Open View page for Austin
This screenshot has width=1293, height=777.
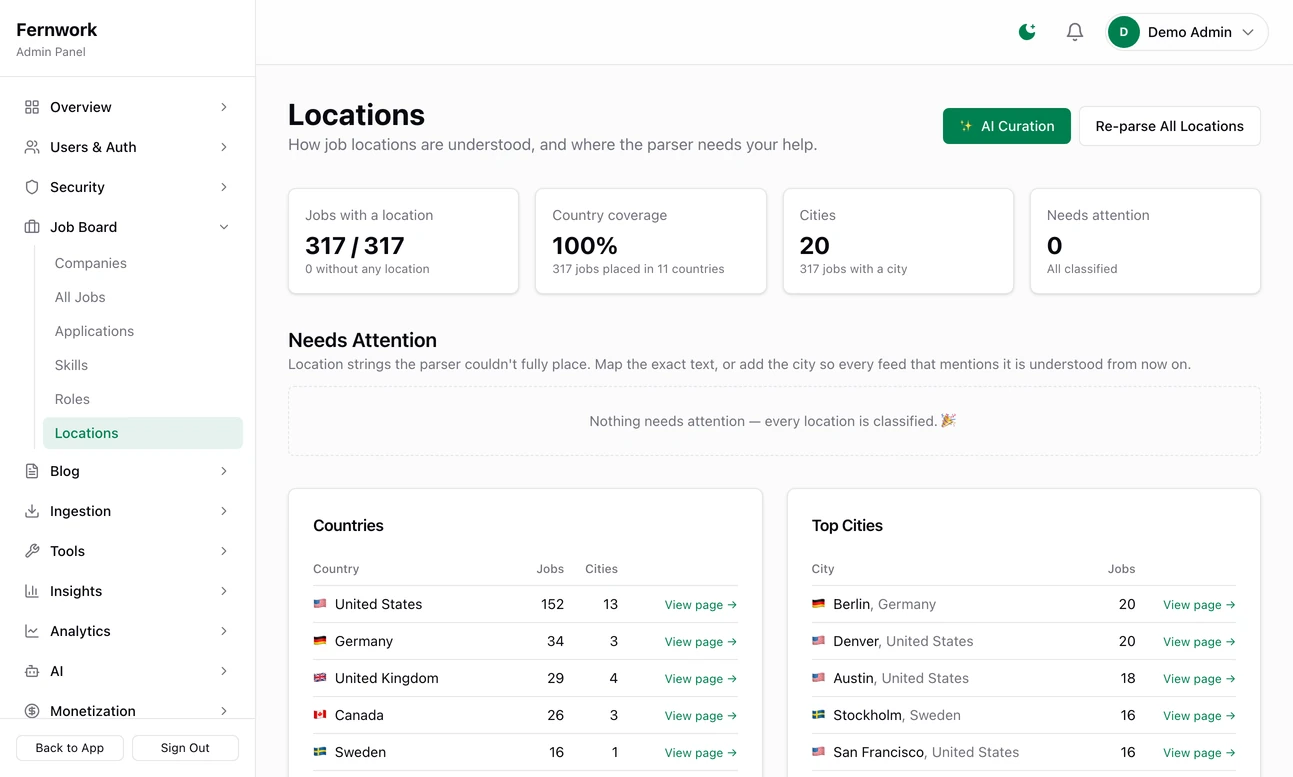(x=1199, y=679)
